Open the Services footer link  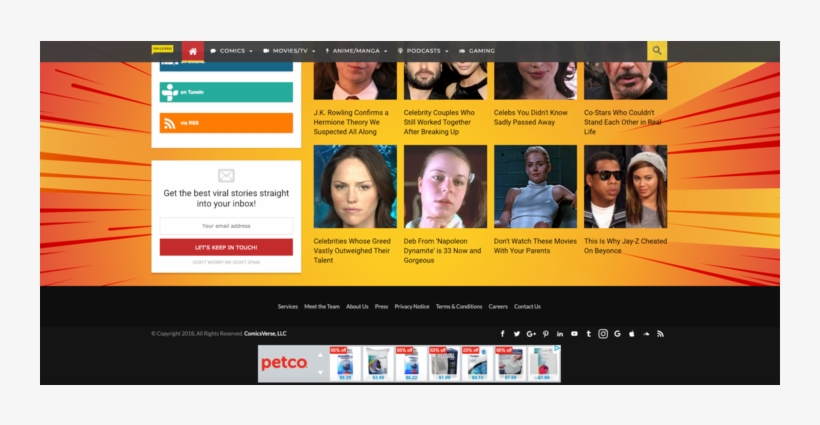pyautogui.click(x=288, y=306)
